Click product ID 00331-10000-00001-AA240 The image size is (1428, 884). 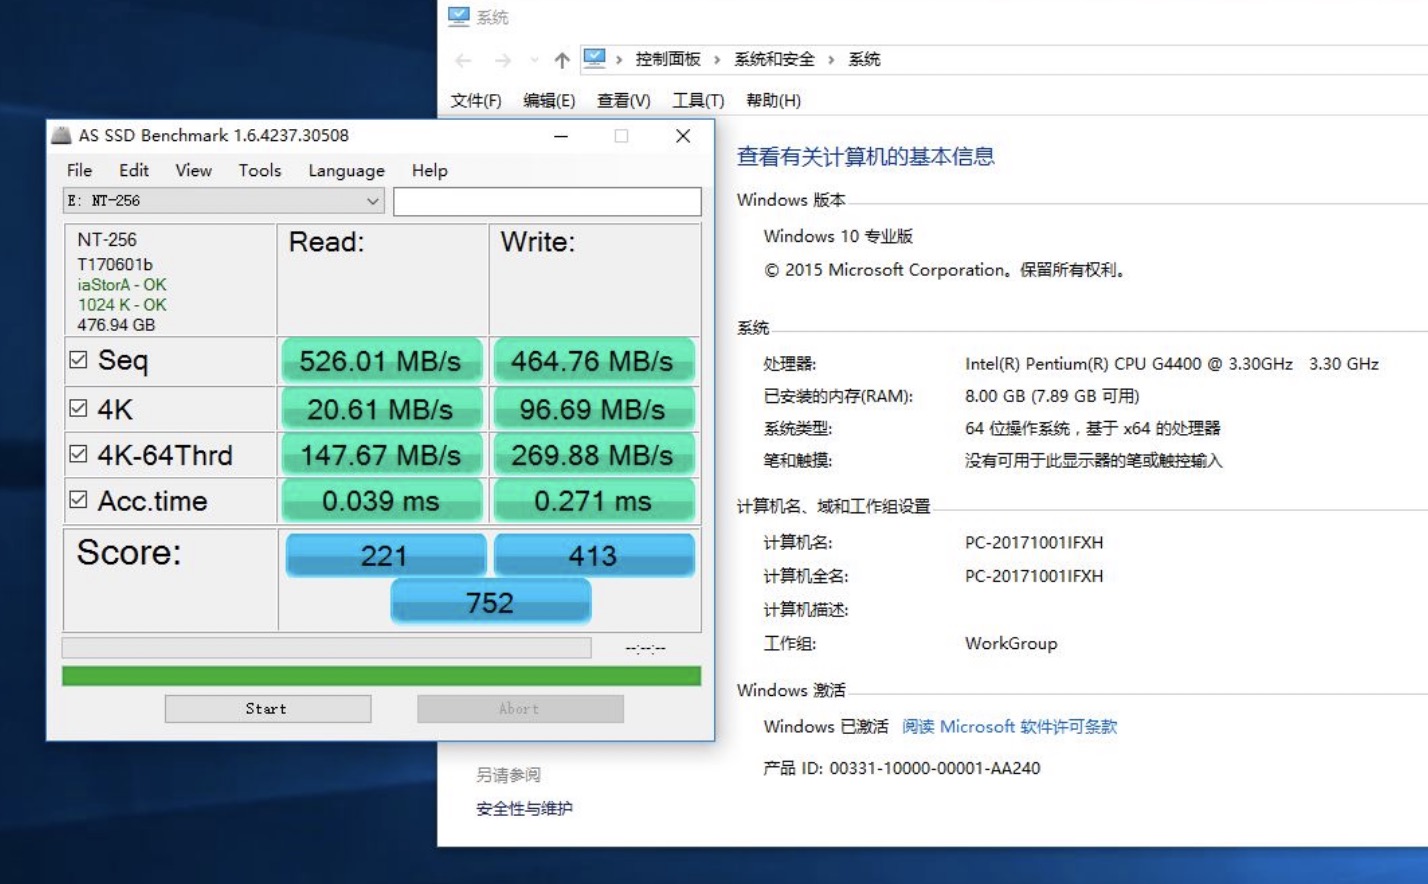pos(935,768)
